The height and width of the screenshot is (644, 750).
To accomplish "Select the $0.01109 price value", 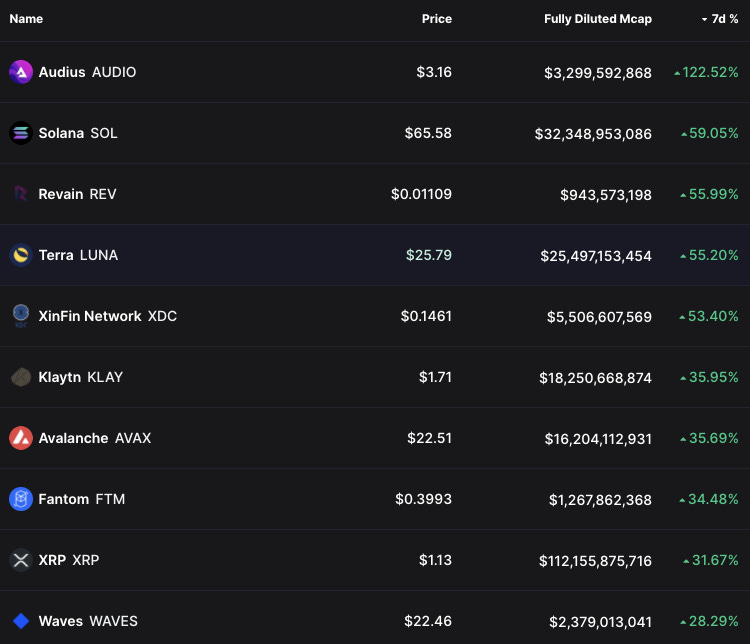I will (421, 194).
